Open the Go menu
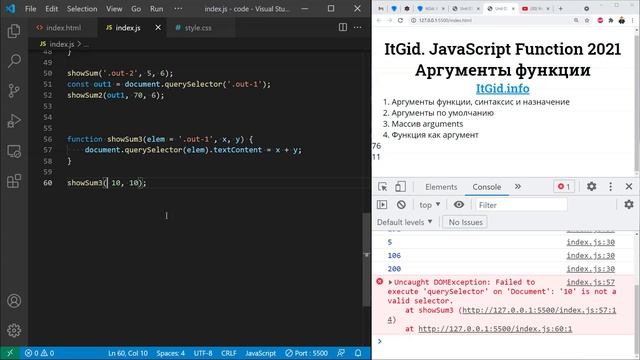Viewport: 640px width, 360px height. coord(136,9)
